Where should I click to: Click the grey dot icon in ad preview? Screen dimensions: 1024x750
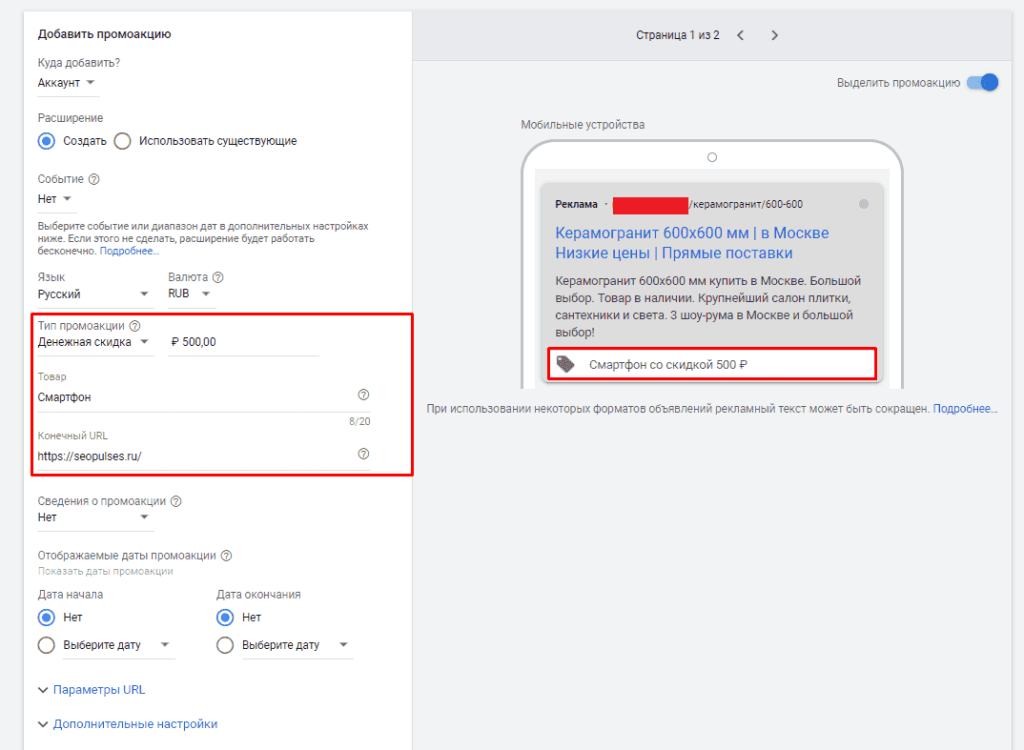coord(863,204)
